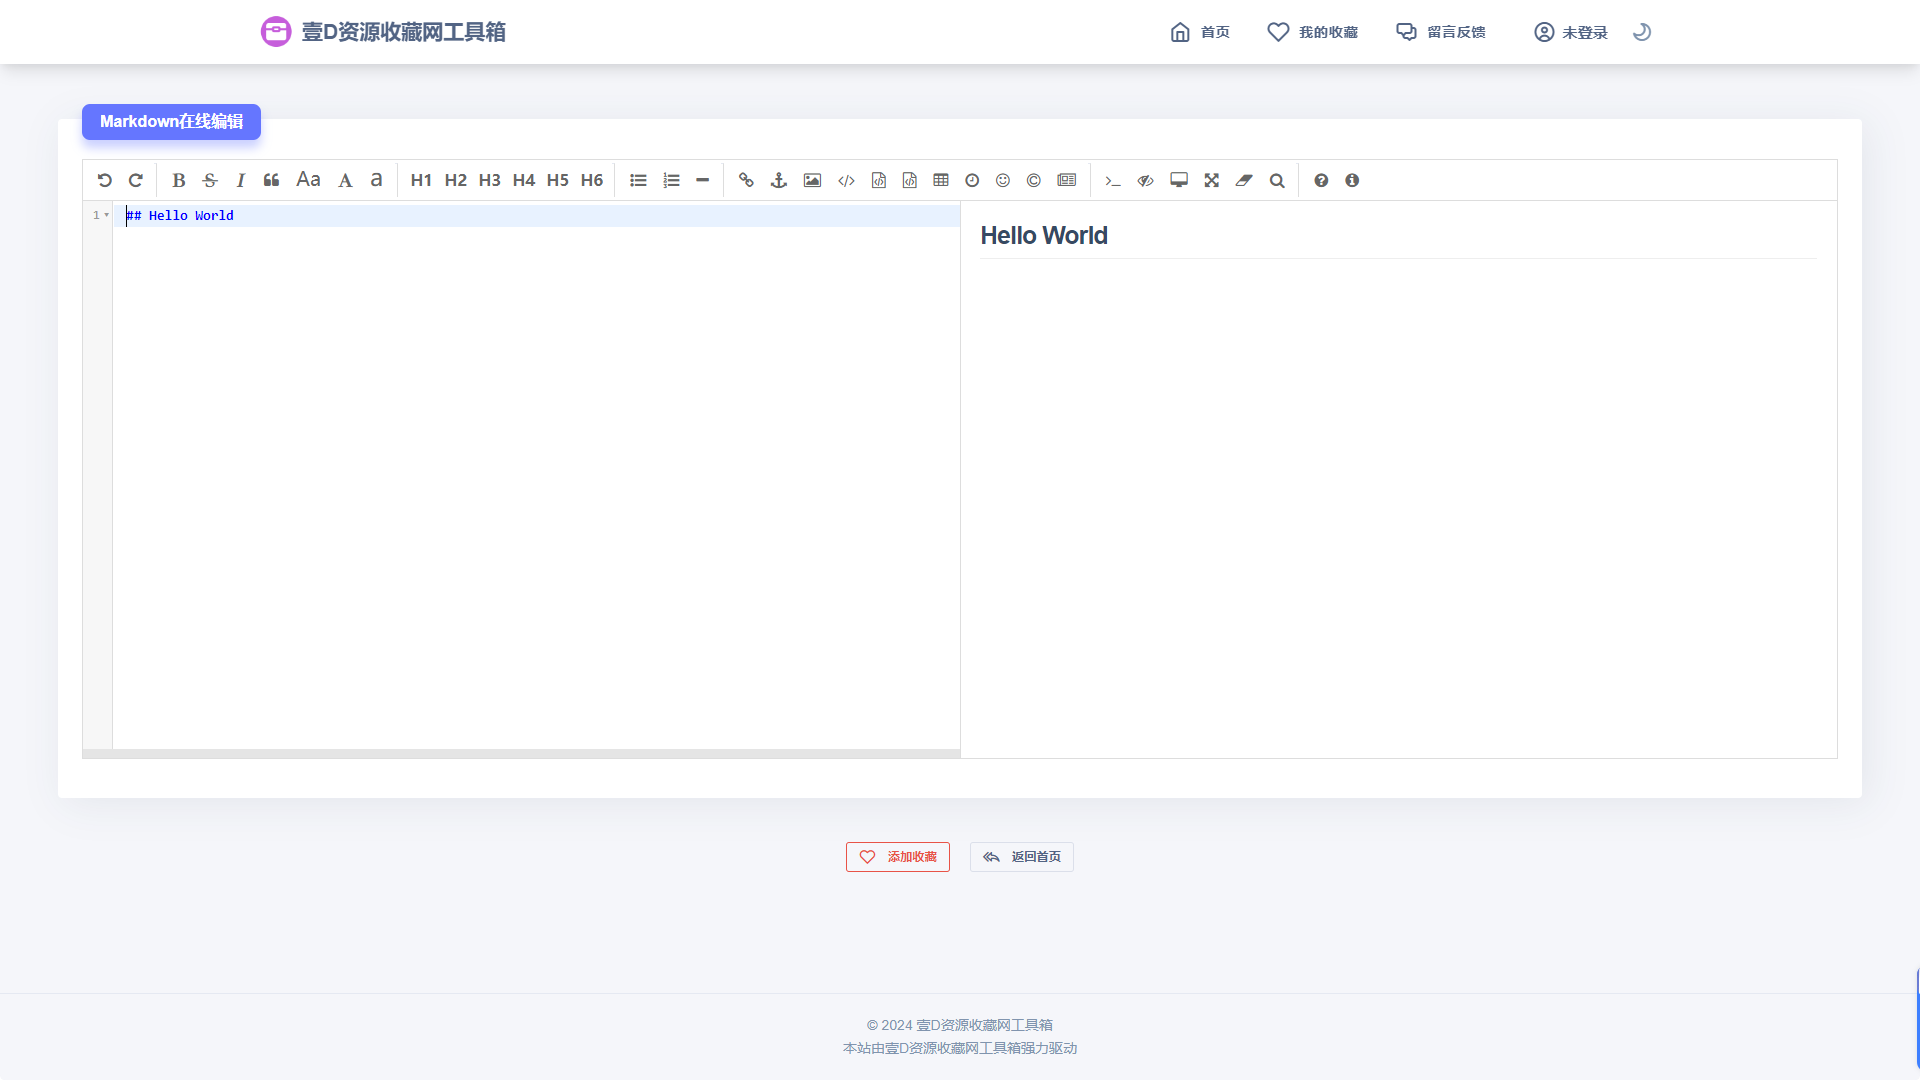Toggle fullscreen arrows icon

pyautogui.click(x=1212, y=180)
